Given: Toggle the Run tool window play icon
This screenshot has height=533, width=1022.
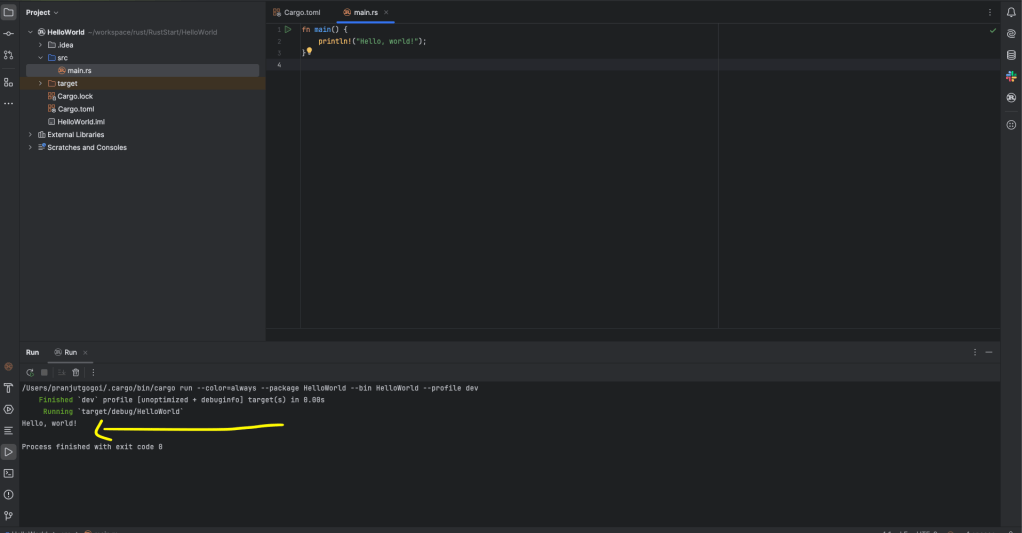Looking at the screenshot, I should coord(8,452).
